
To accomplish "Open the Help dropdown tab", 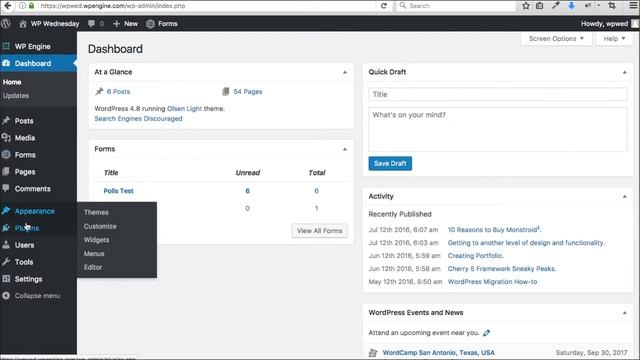I will [x=614, y=39].
